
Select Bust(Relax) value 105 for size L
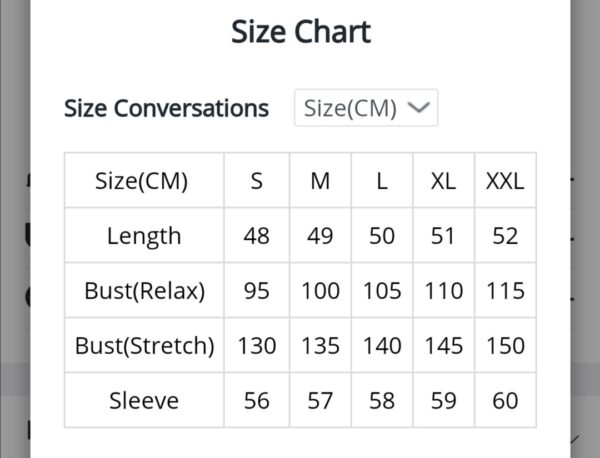pos(382,291)
